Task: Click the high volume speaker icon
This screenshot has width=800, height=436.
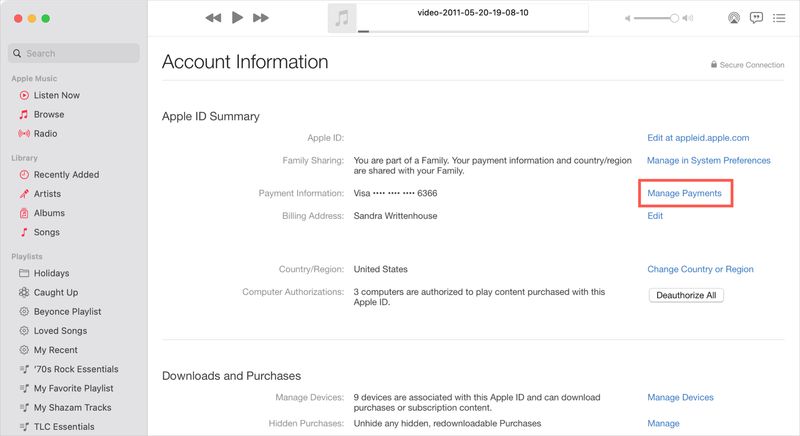Action: click(x=688, y=18)
